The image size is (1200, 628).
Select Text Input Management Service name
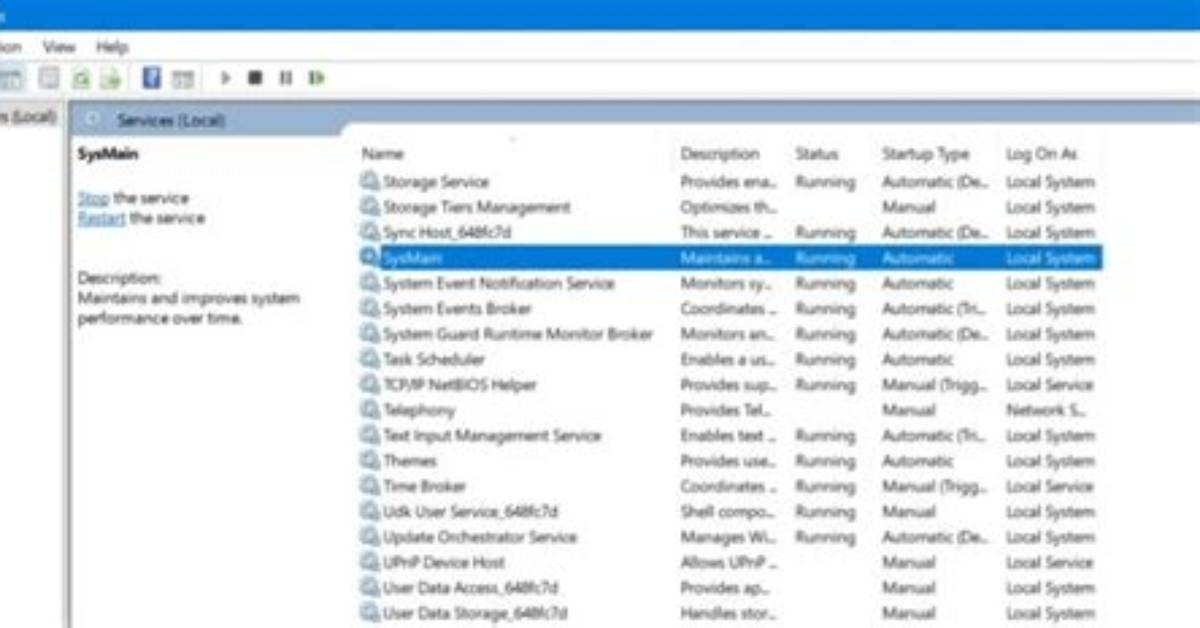pyautogui.click(x=492, y=436)
